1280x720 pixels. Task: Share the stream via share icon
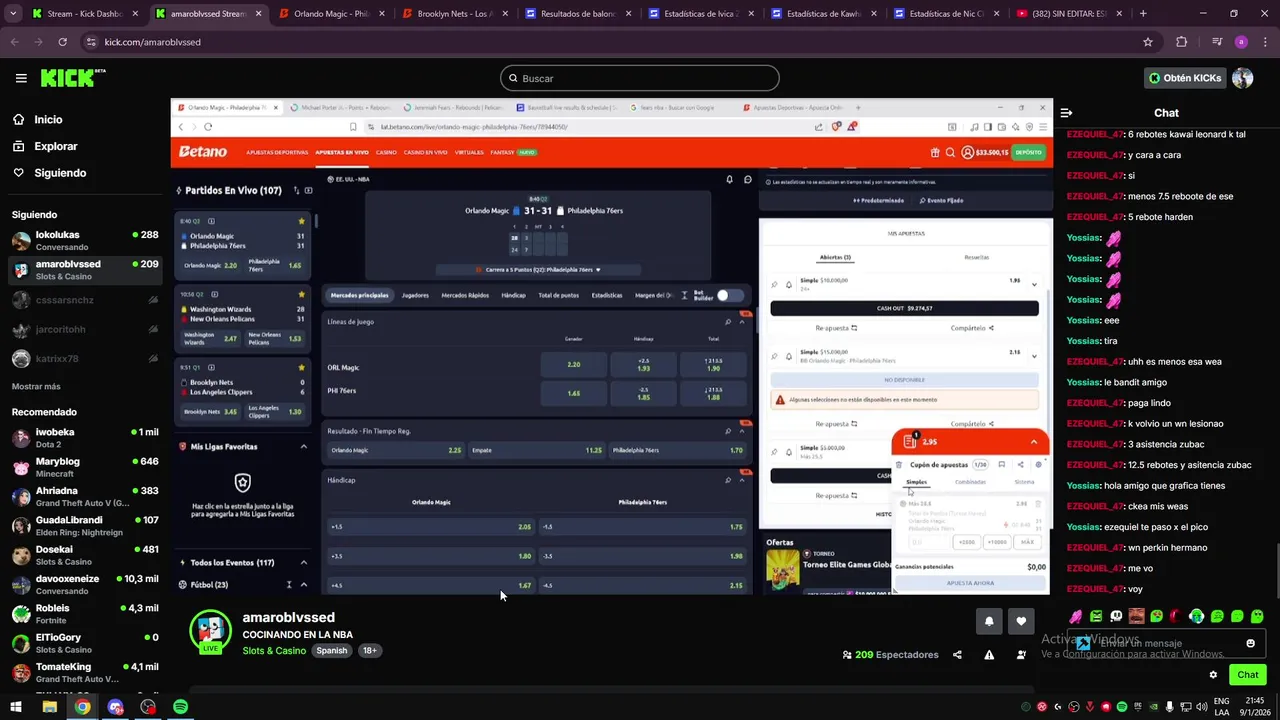click(x=957, y=655)
